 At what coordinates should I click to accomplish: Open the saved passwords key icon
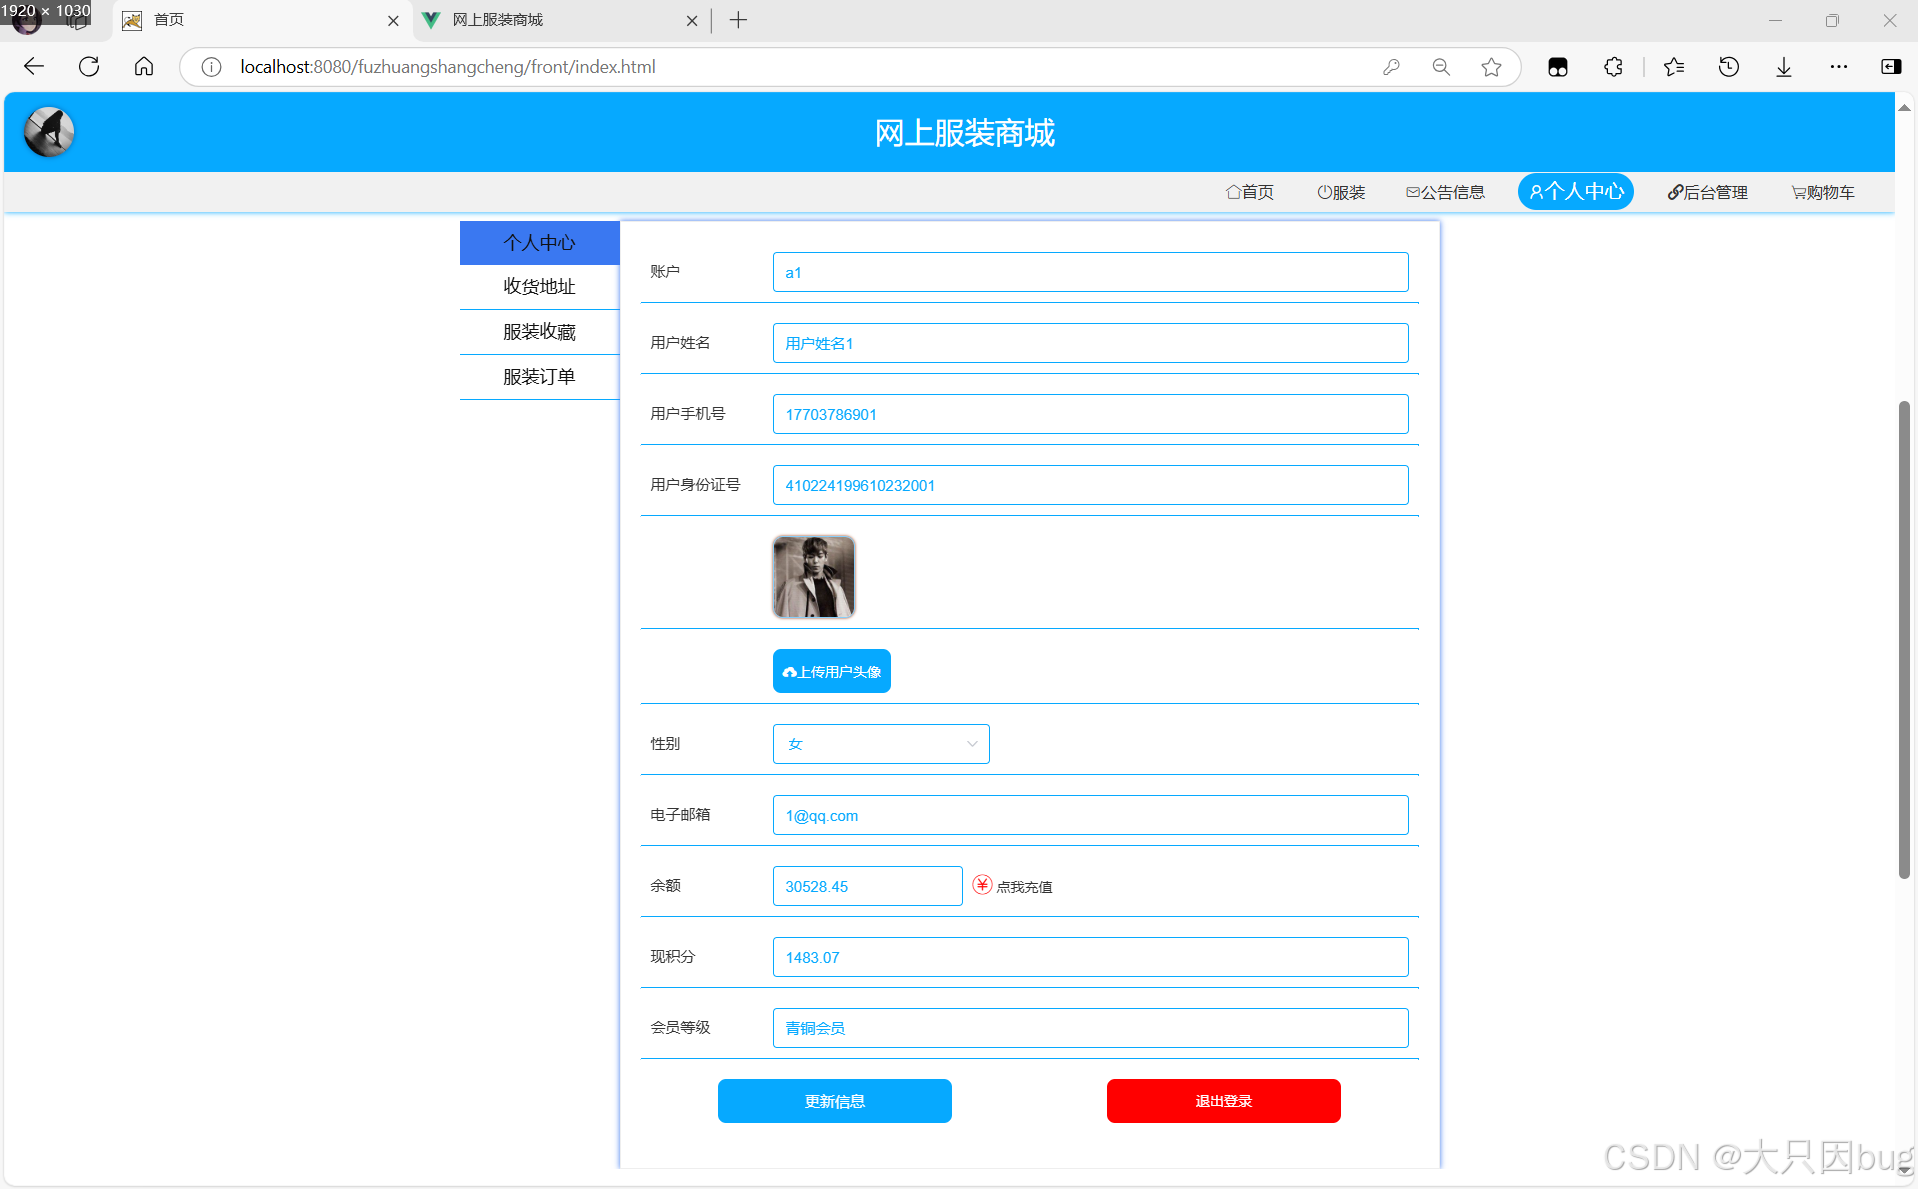(x=1391, y=67)
